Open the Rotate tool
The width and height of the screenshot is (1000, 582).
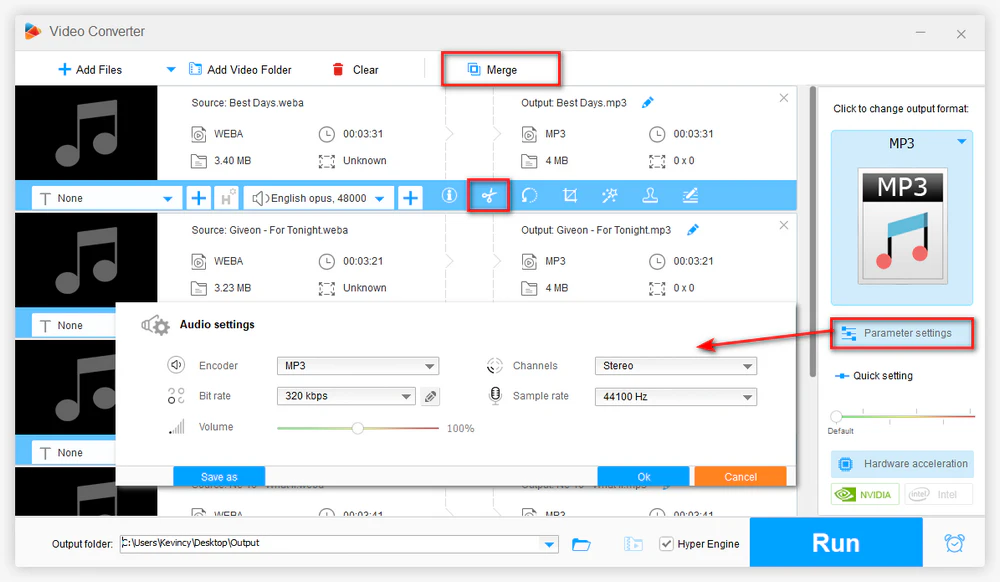pyautogui.click(x=529, y=196)
